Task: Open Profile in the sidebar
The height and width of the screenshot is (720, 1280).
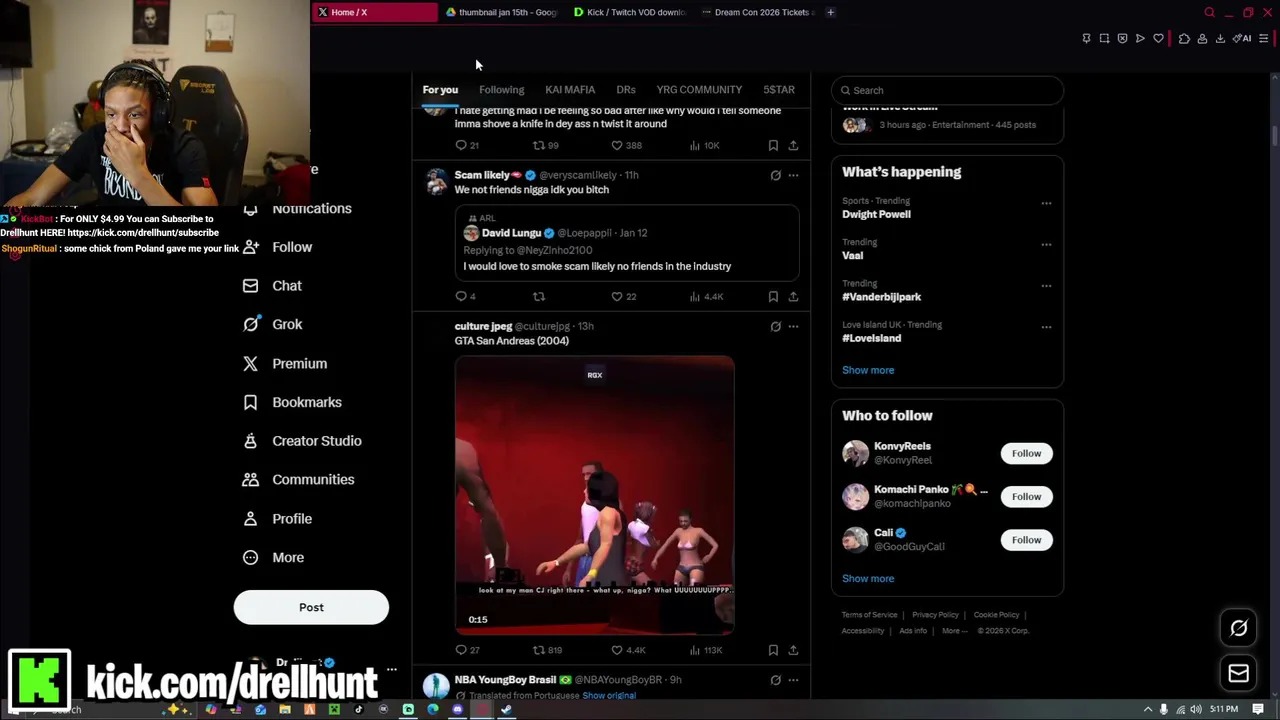Action: tap(278, 519)
